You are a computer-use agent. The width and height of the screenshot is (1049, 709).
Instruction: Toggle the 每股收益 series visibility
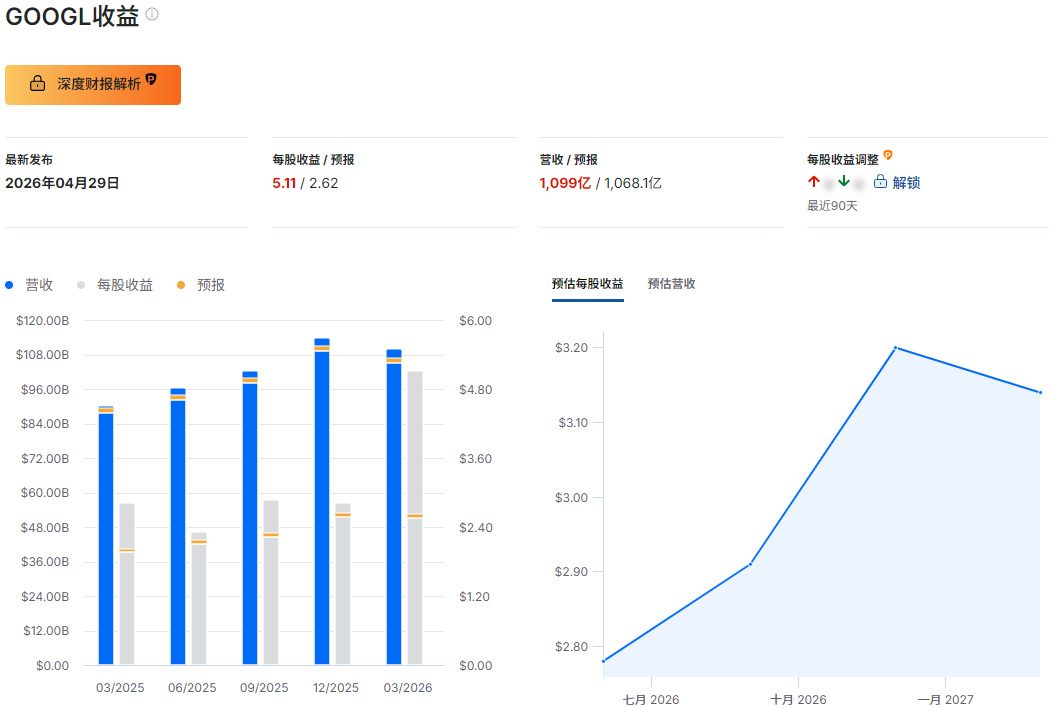click(127, 285)
